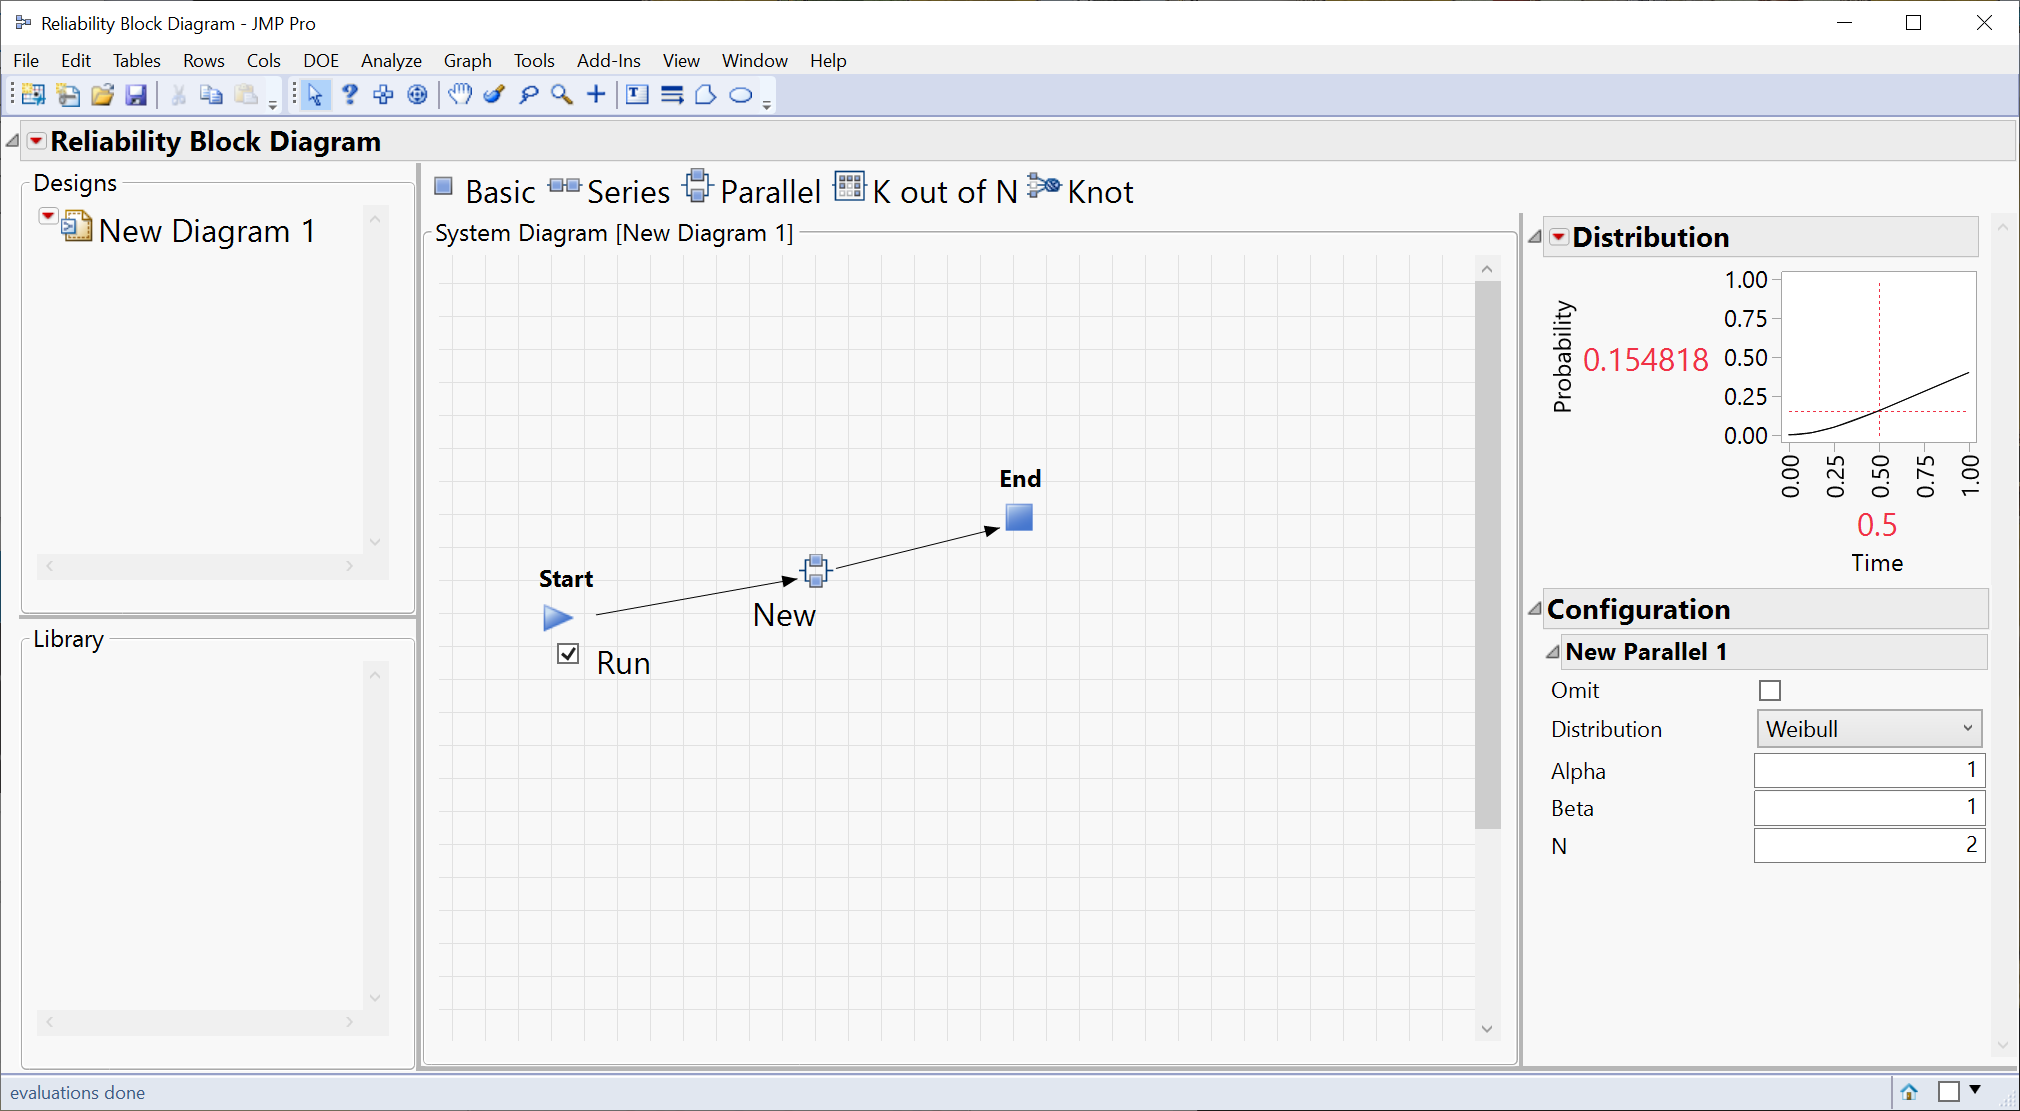Select the Lasso tool in the toolbar

pyautogui.click(x=529, y=94)
